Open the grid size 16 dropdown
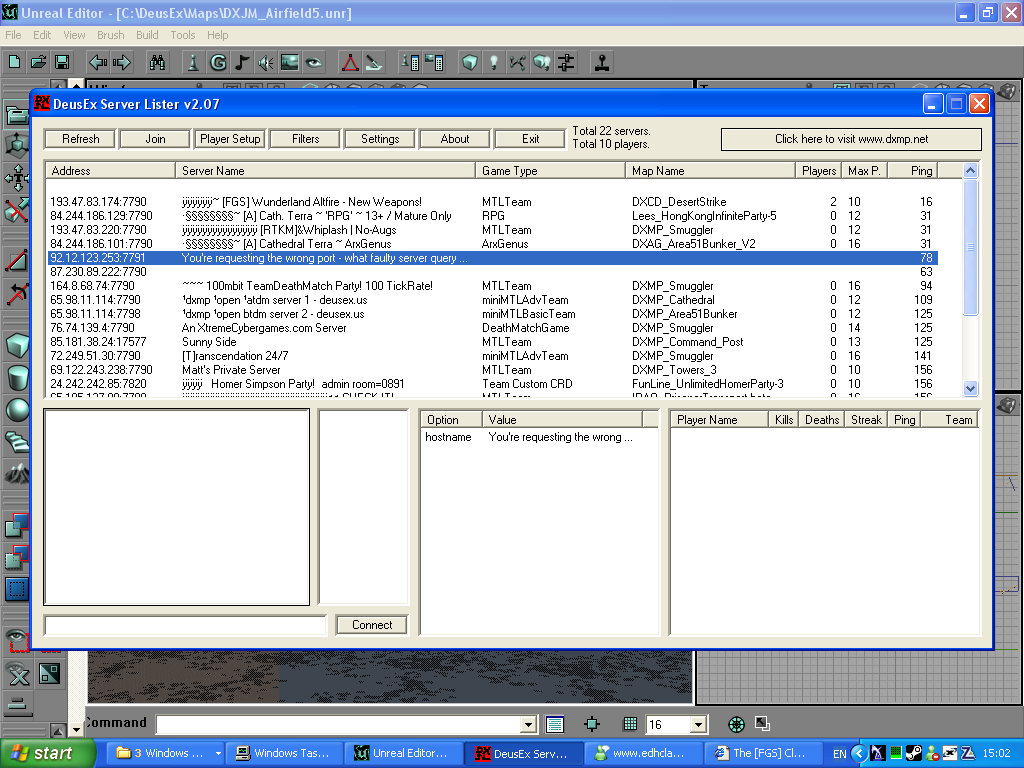This screenshot has height=768, width=1024. click(699, 724)
